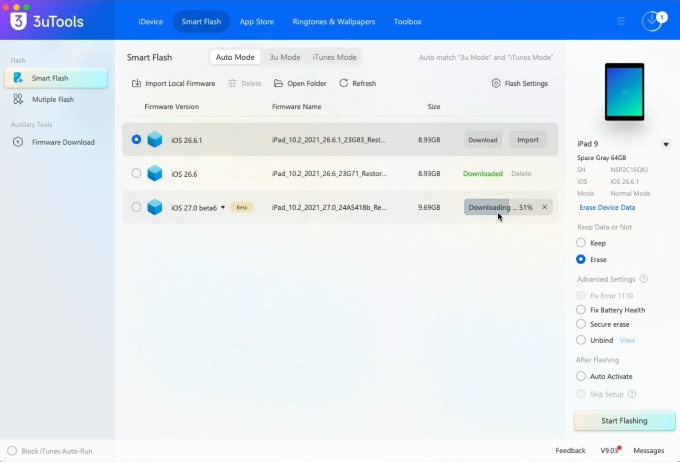Click the Advanced Settings help icon
Image resolution: width=680 pixels, height=462 pixels.
click(x=644, y=279)
